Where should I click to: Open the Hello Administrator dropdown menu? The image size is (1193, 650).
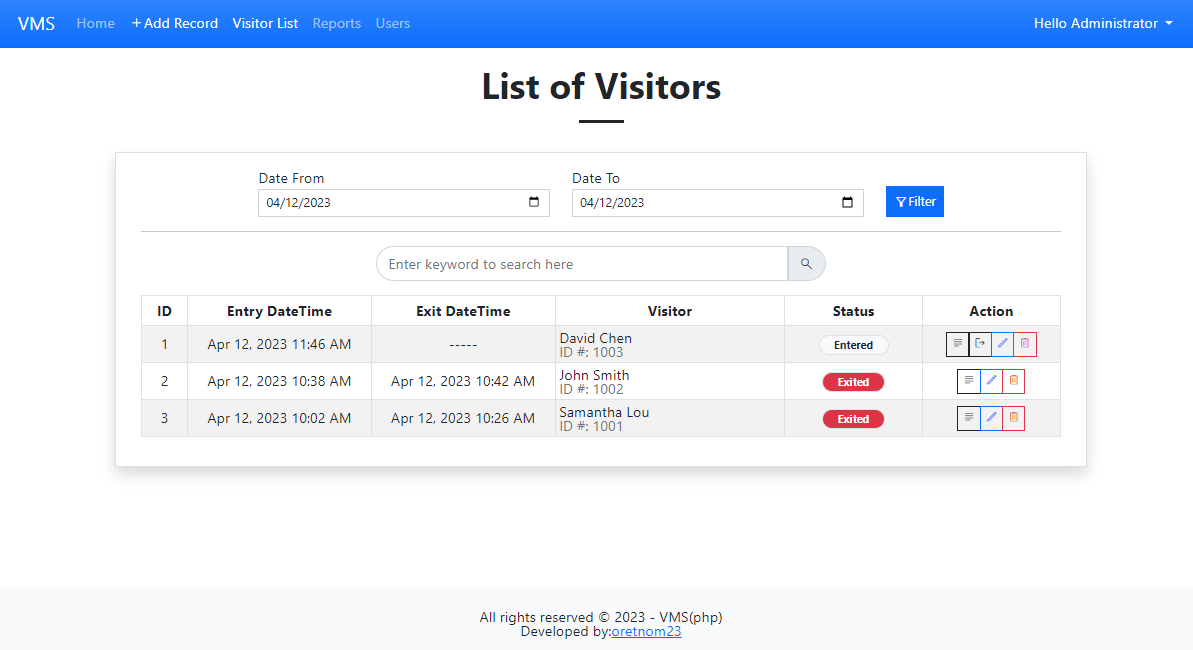(1102, 23)
